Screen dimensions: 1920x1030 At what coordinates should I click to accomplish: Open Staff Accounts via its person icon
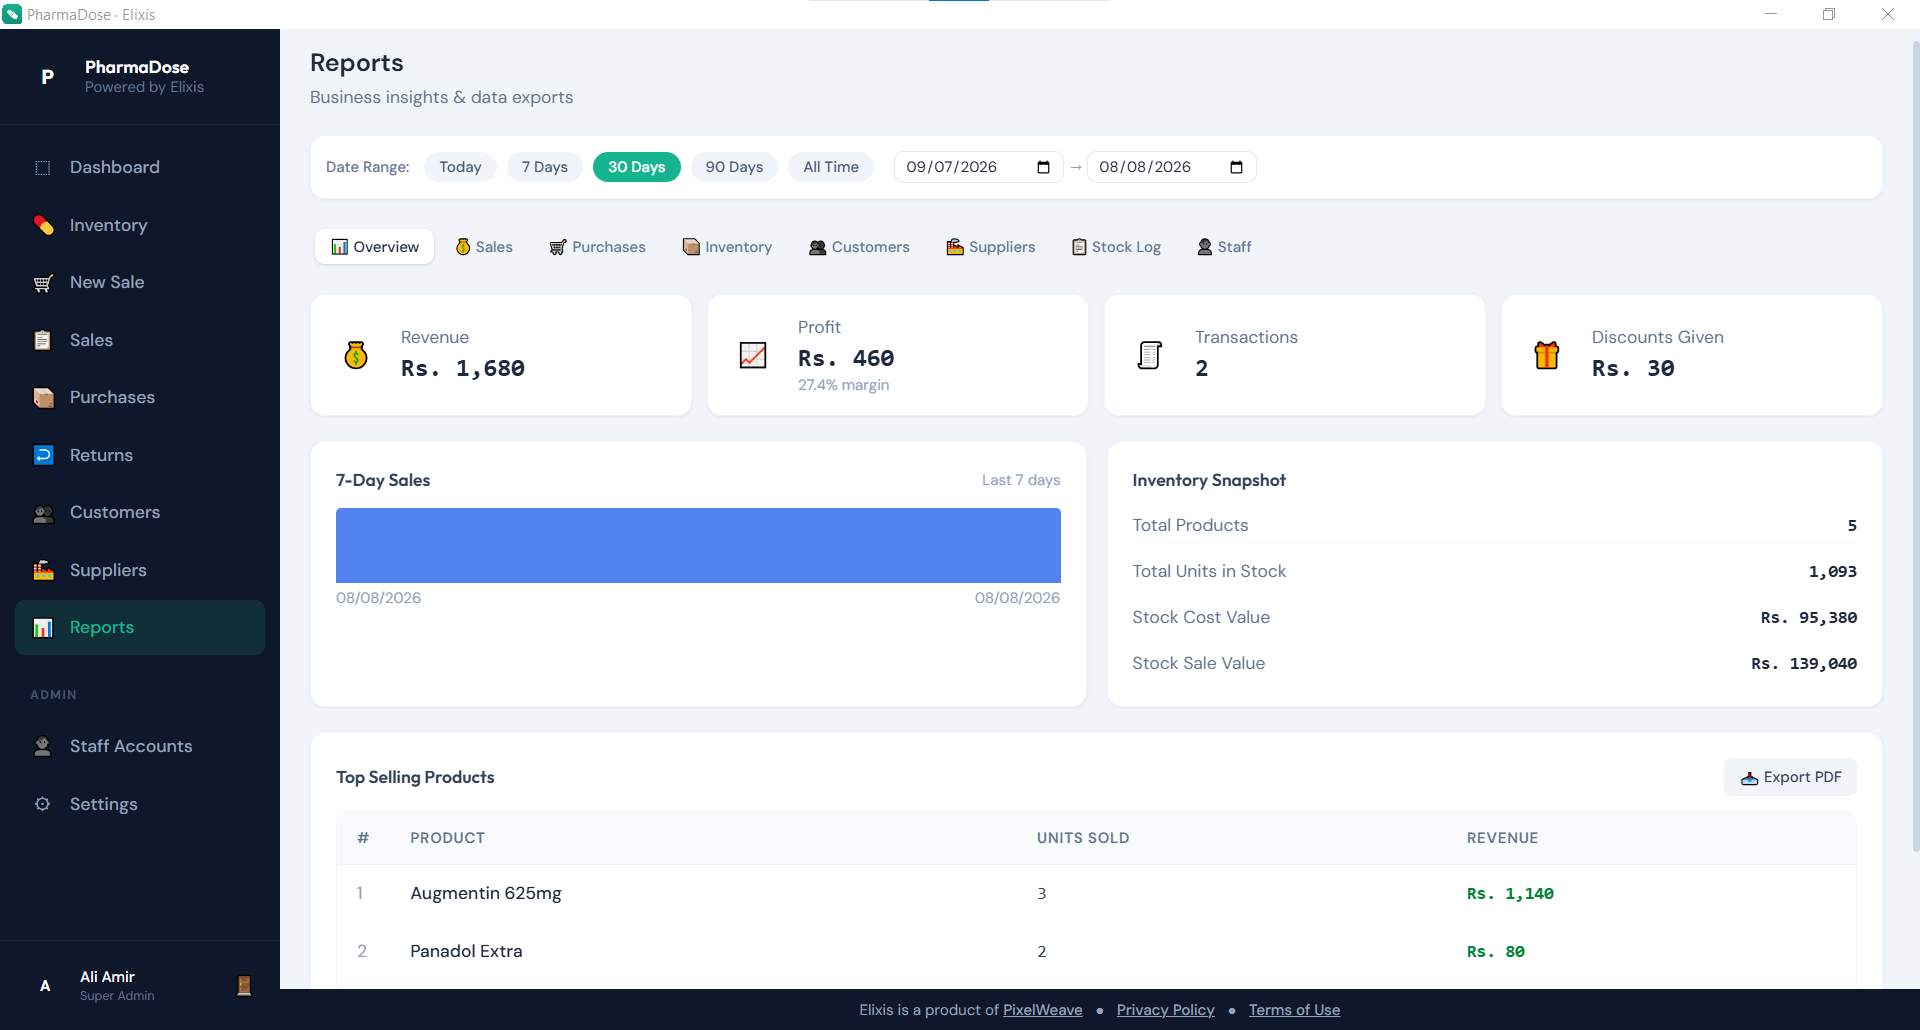[x=43, y=746]
